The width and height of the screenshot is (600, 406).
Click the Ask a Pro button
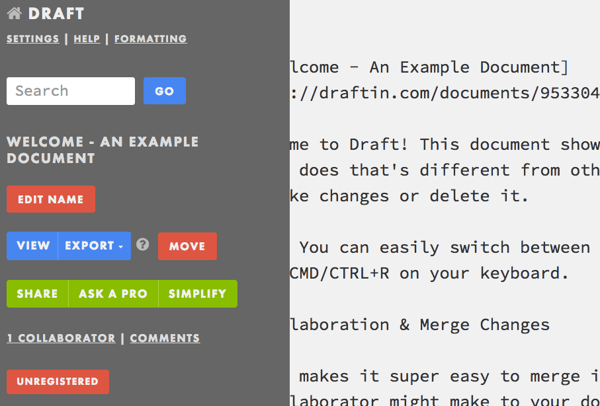[113, 294]
